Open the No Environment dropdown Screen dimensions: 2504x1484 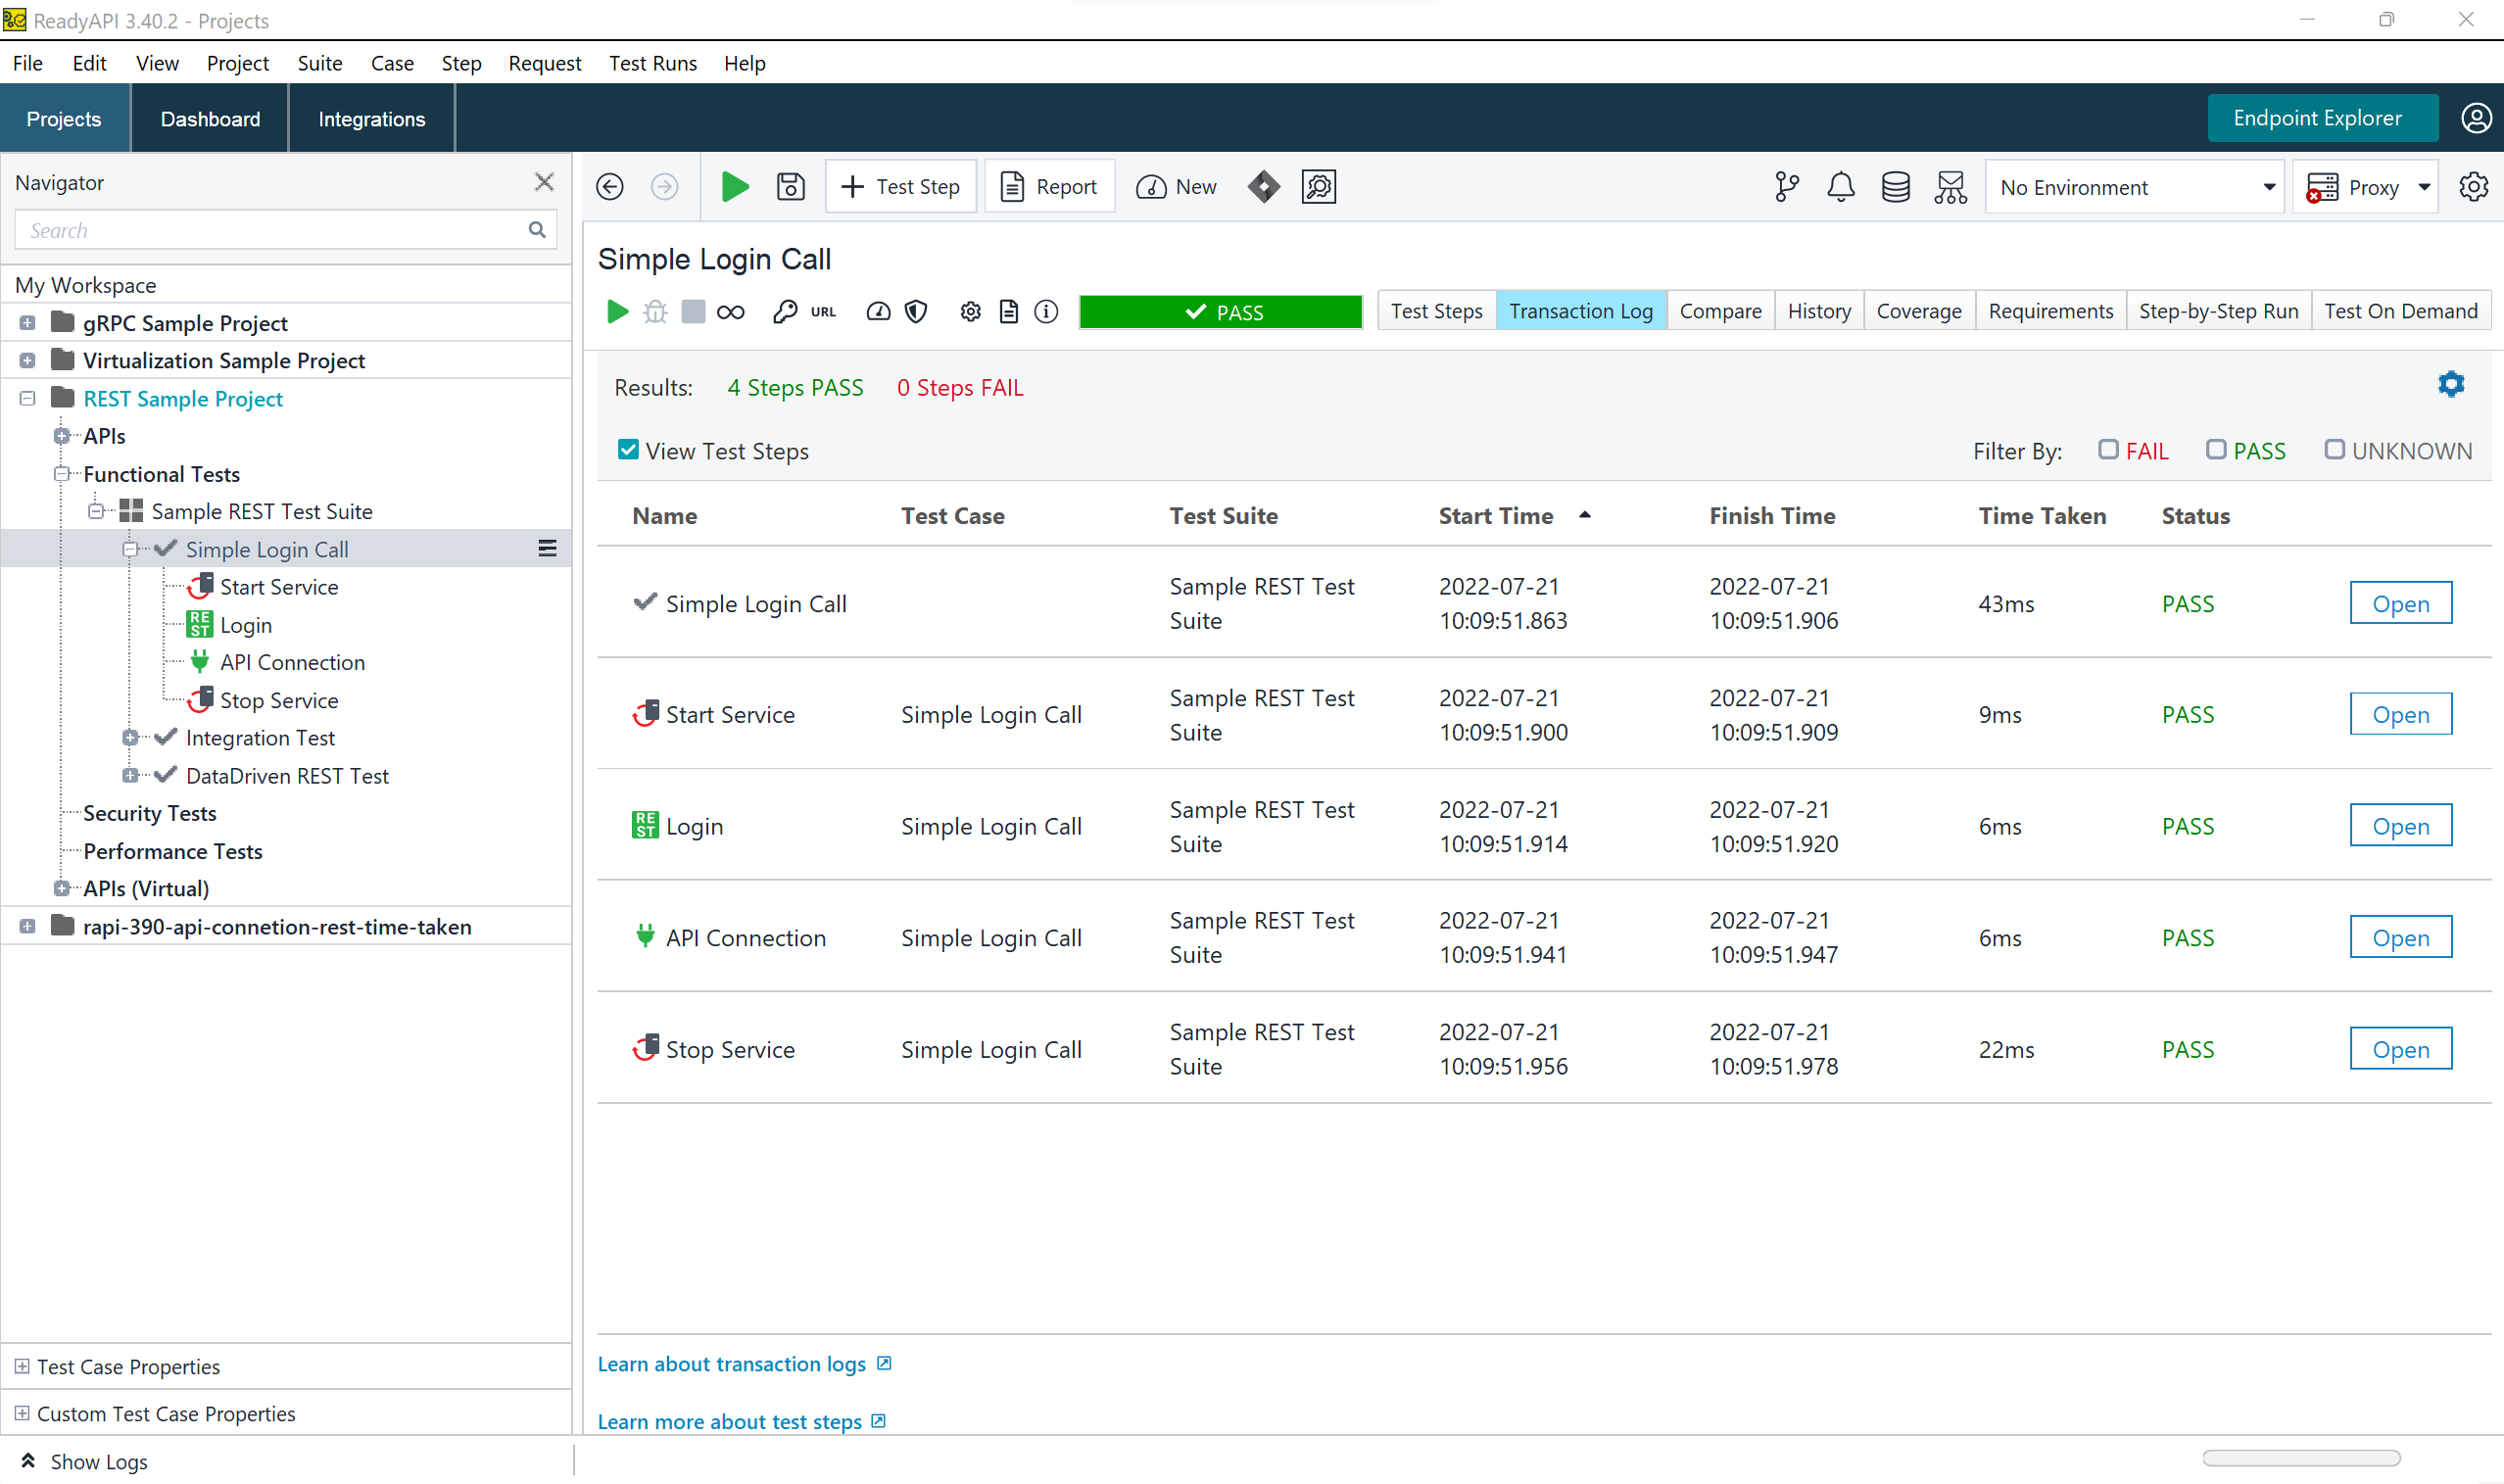click(x=2136, y=188)
